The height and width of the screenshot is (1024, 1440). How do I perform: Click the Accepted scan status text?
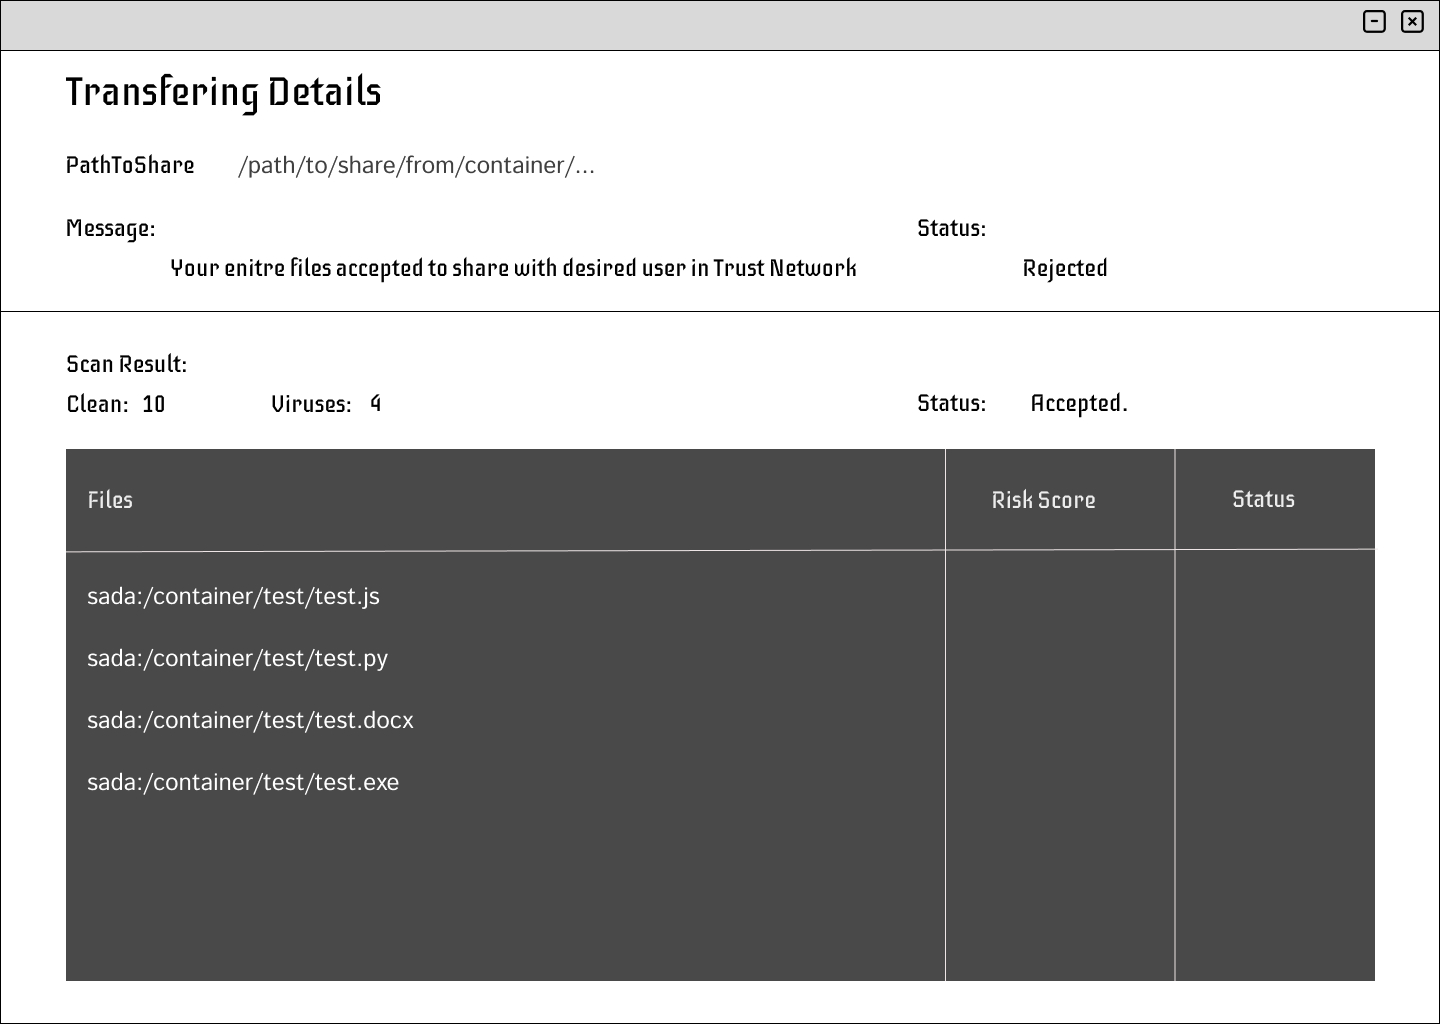1078,403
